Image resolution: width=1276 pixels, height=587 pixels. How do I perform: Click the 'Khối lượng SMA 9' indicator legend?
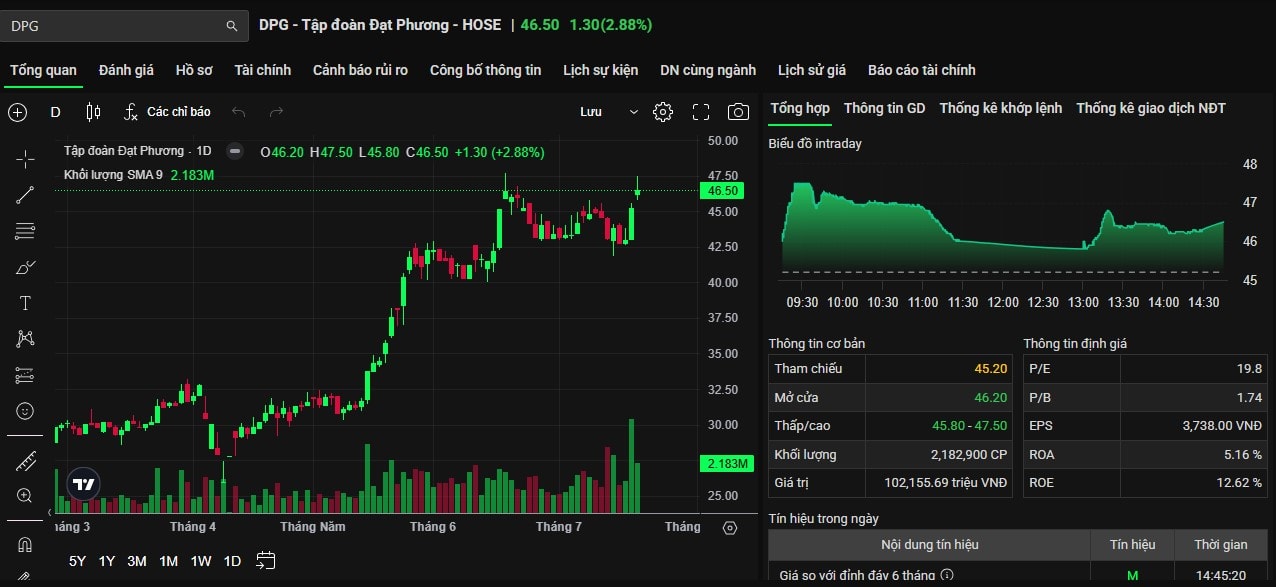click(x=113, y=175)
